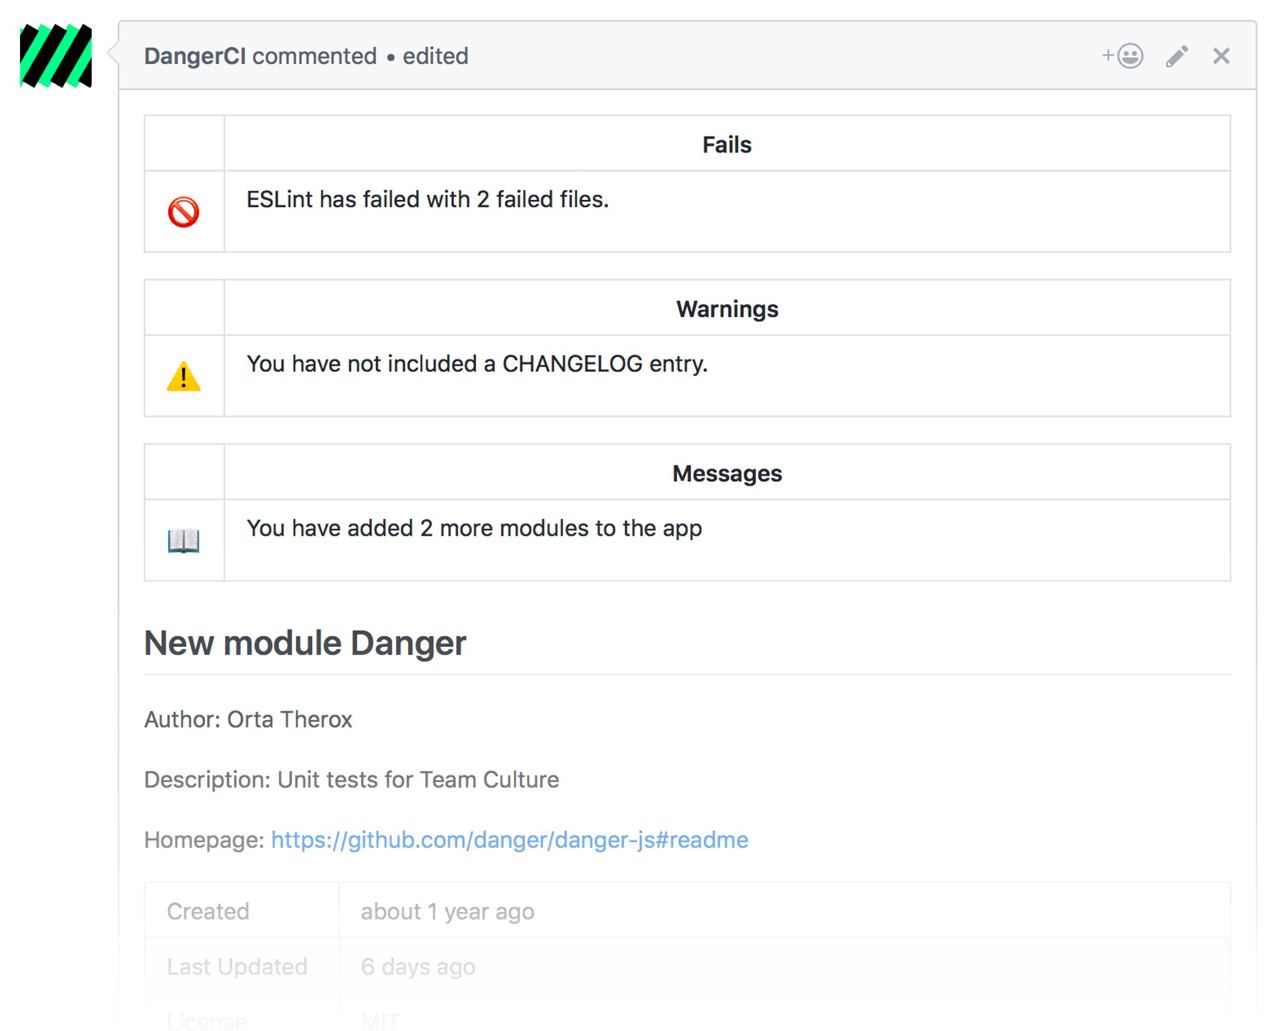Image resolution: width=1280 pixels, height=1031 pixels.
Task: Click the Messages table header
Action: coord(726,474)
